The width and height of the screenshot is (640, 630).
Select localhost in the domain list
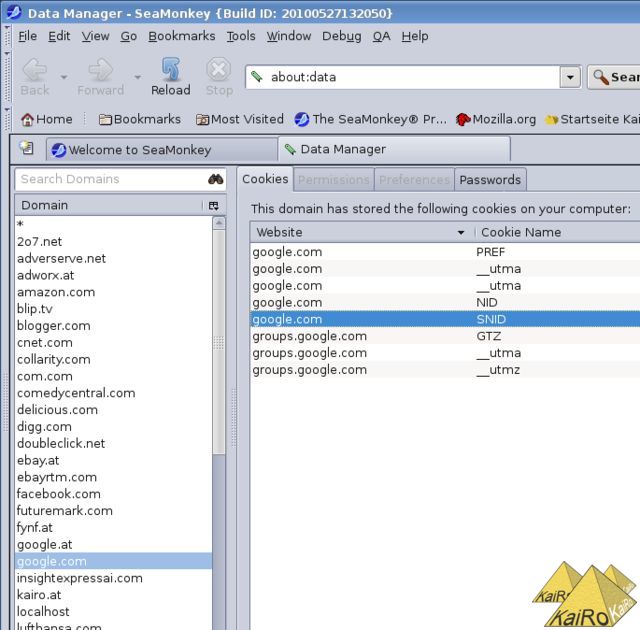[x=113, y=612]
